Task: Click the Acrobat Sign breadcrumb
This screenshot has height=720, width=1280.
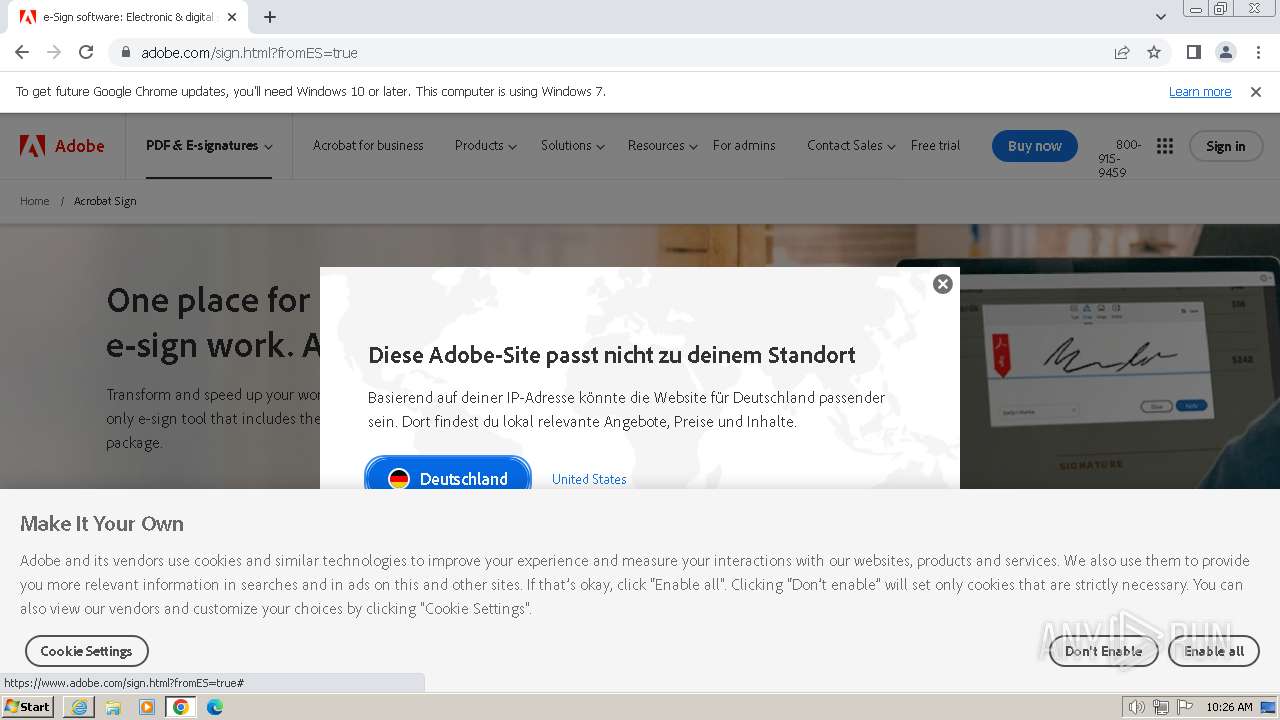Action: coord(105,201)
